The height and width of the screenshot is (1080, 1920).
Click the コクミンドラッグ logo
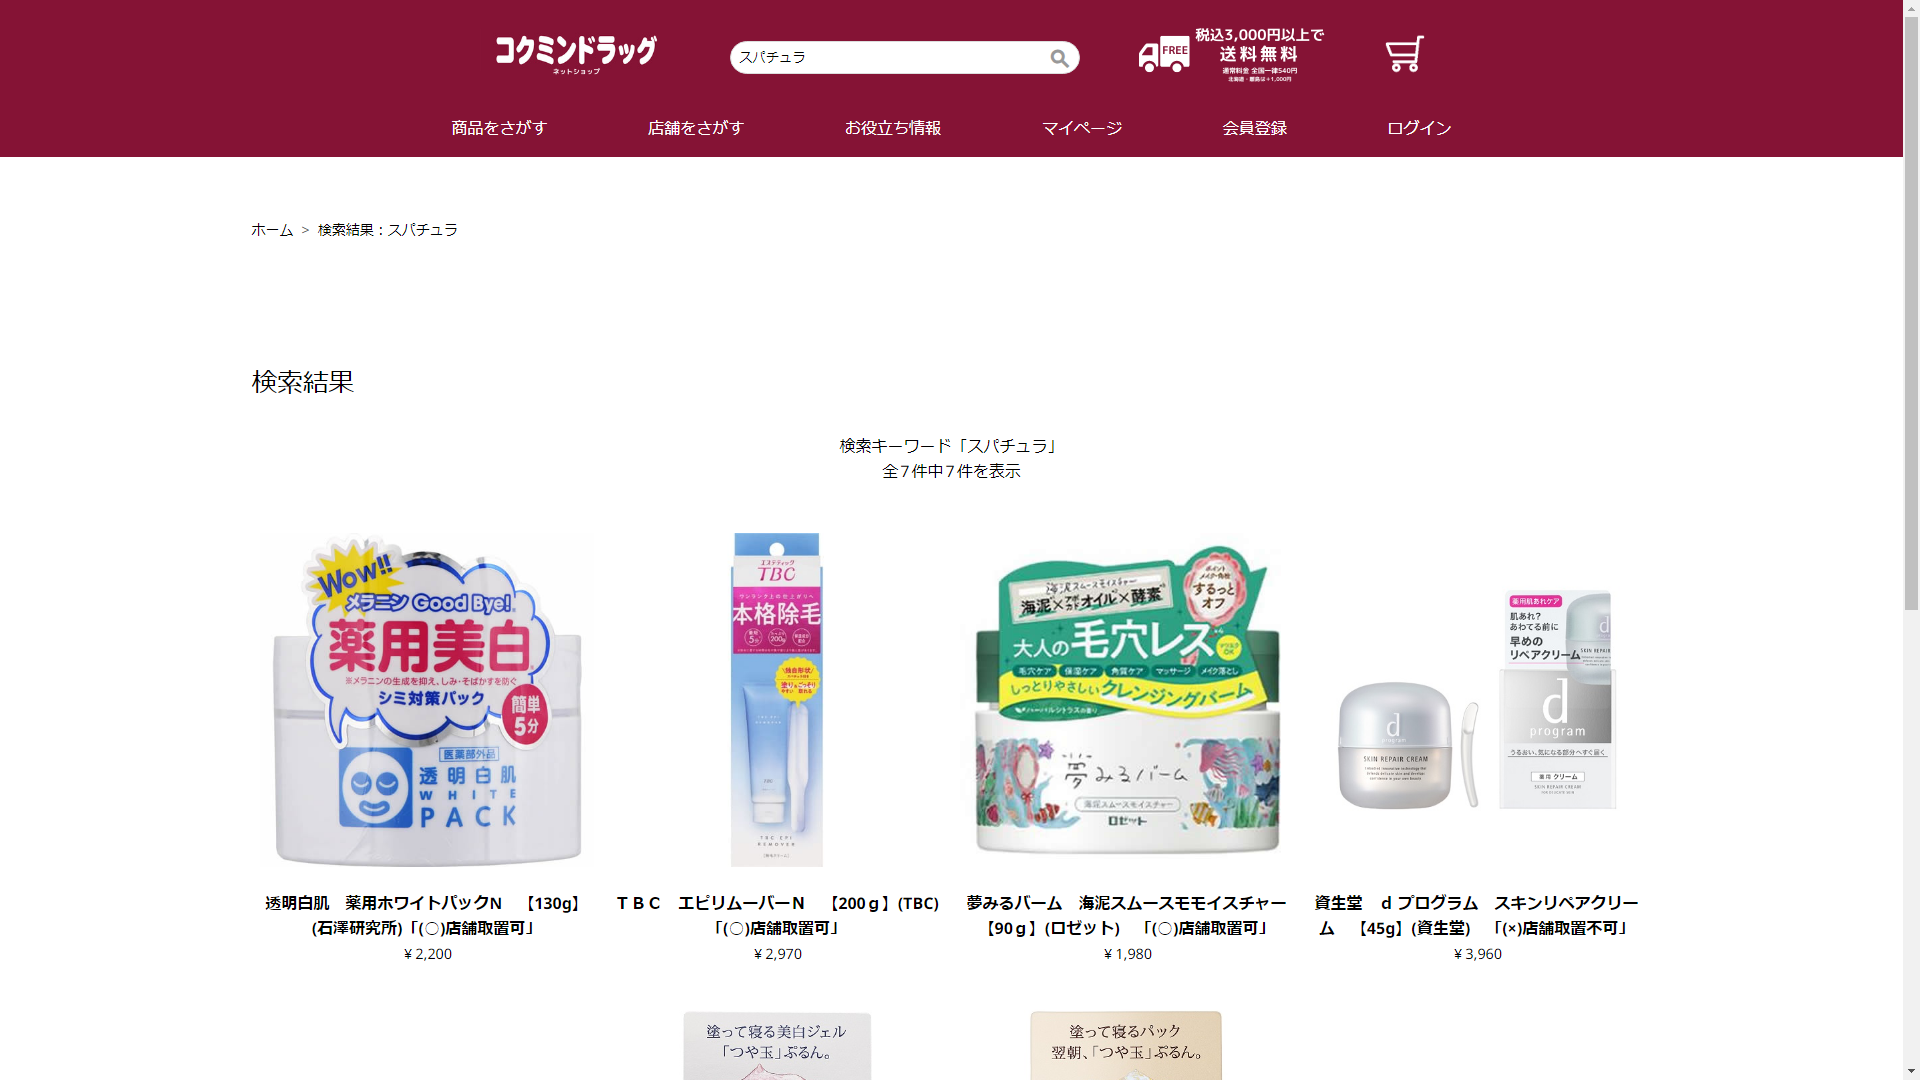[576, 54]
